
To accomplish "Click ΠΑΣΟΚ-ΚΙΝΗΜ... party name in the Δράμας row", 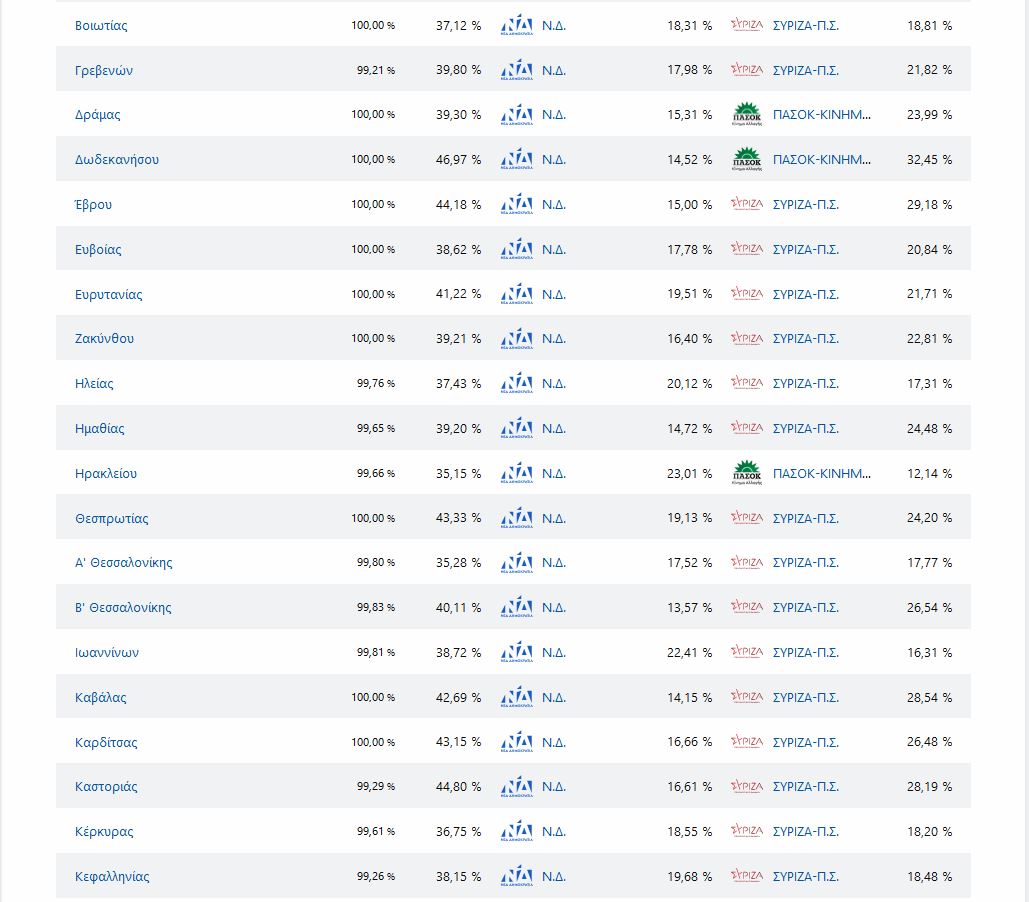I will [822, 115].
